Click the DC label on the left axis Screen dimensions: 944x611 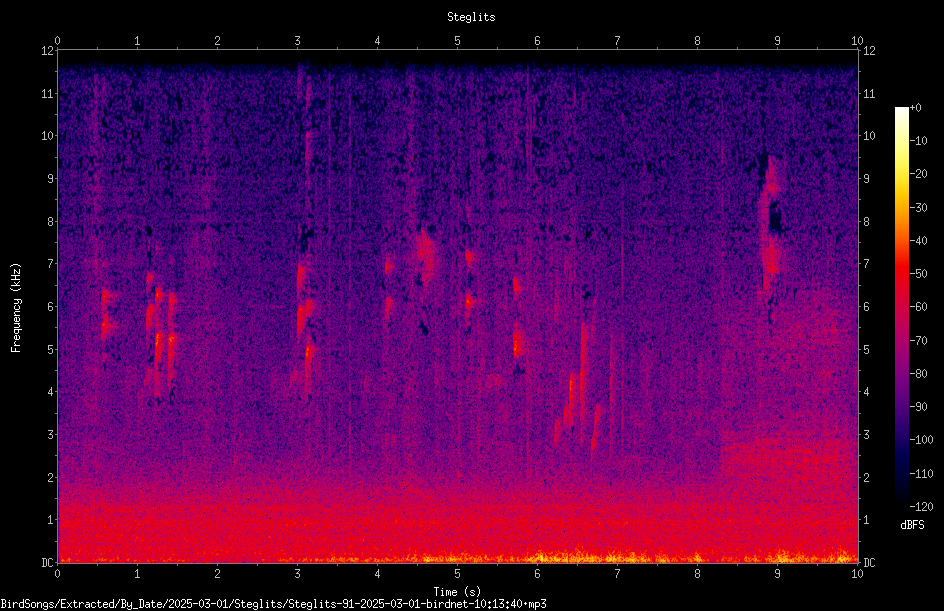click(x=47, y=563)
